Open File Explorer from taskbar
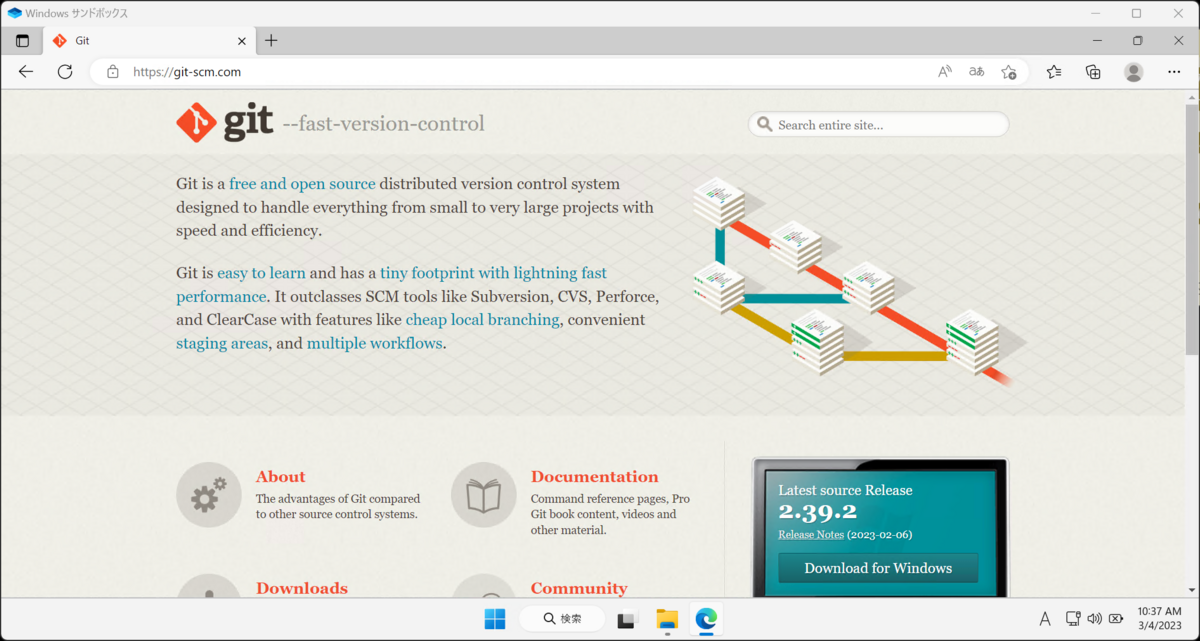Screen dimensions: 1200x641 pyautogui.click(x=667, y=619)
